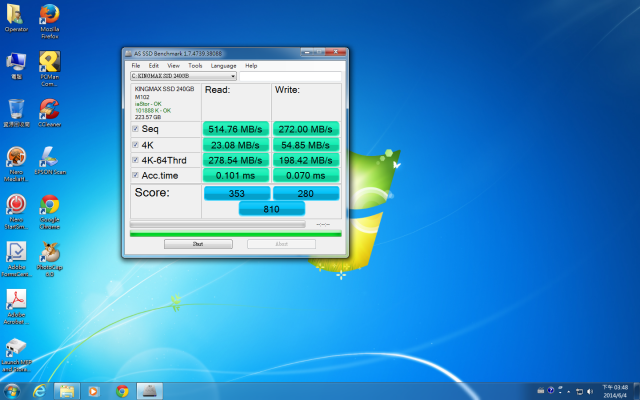Screen dimensions: 640x400
Task: Launch EPSON Scan desktop shortcut
Action: pos(50,161)
